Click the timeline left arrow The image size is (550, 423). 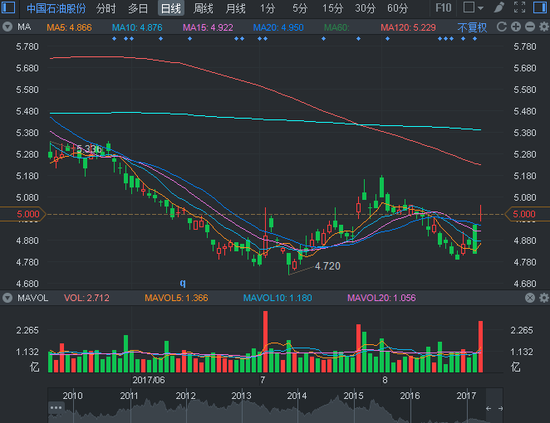489,409
